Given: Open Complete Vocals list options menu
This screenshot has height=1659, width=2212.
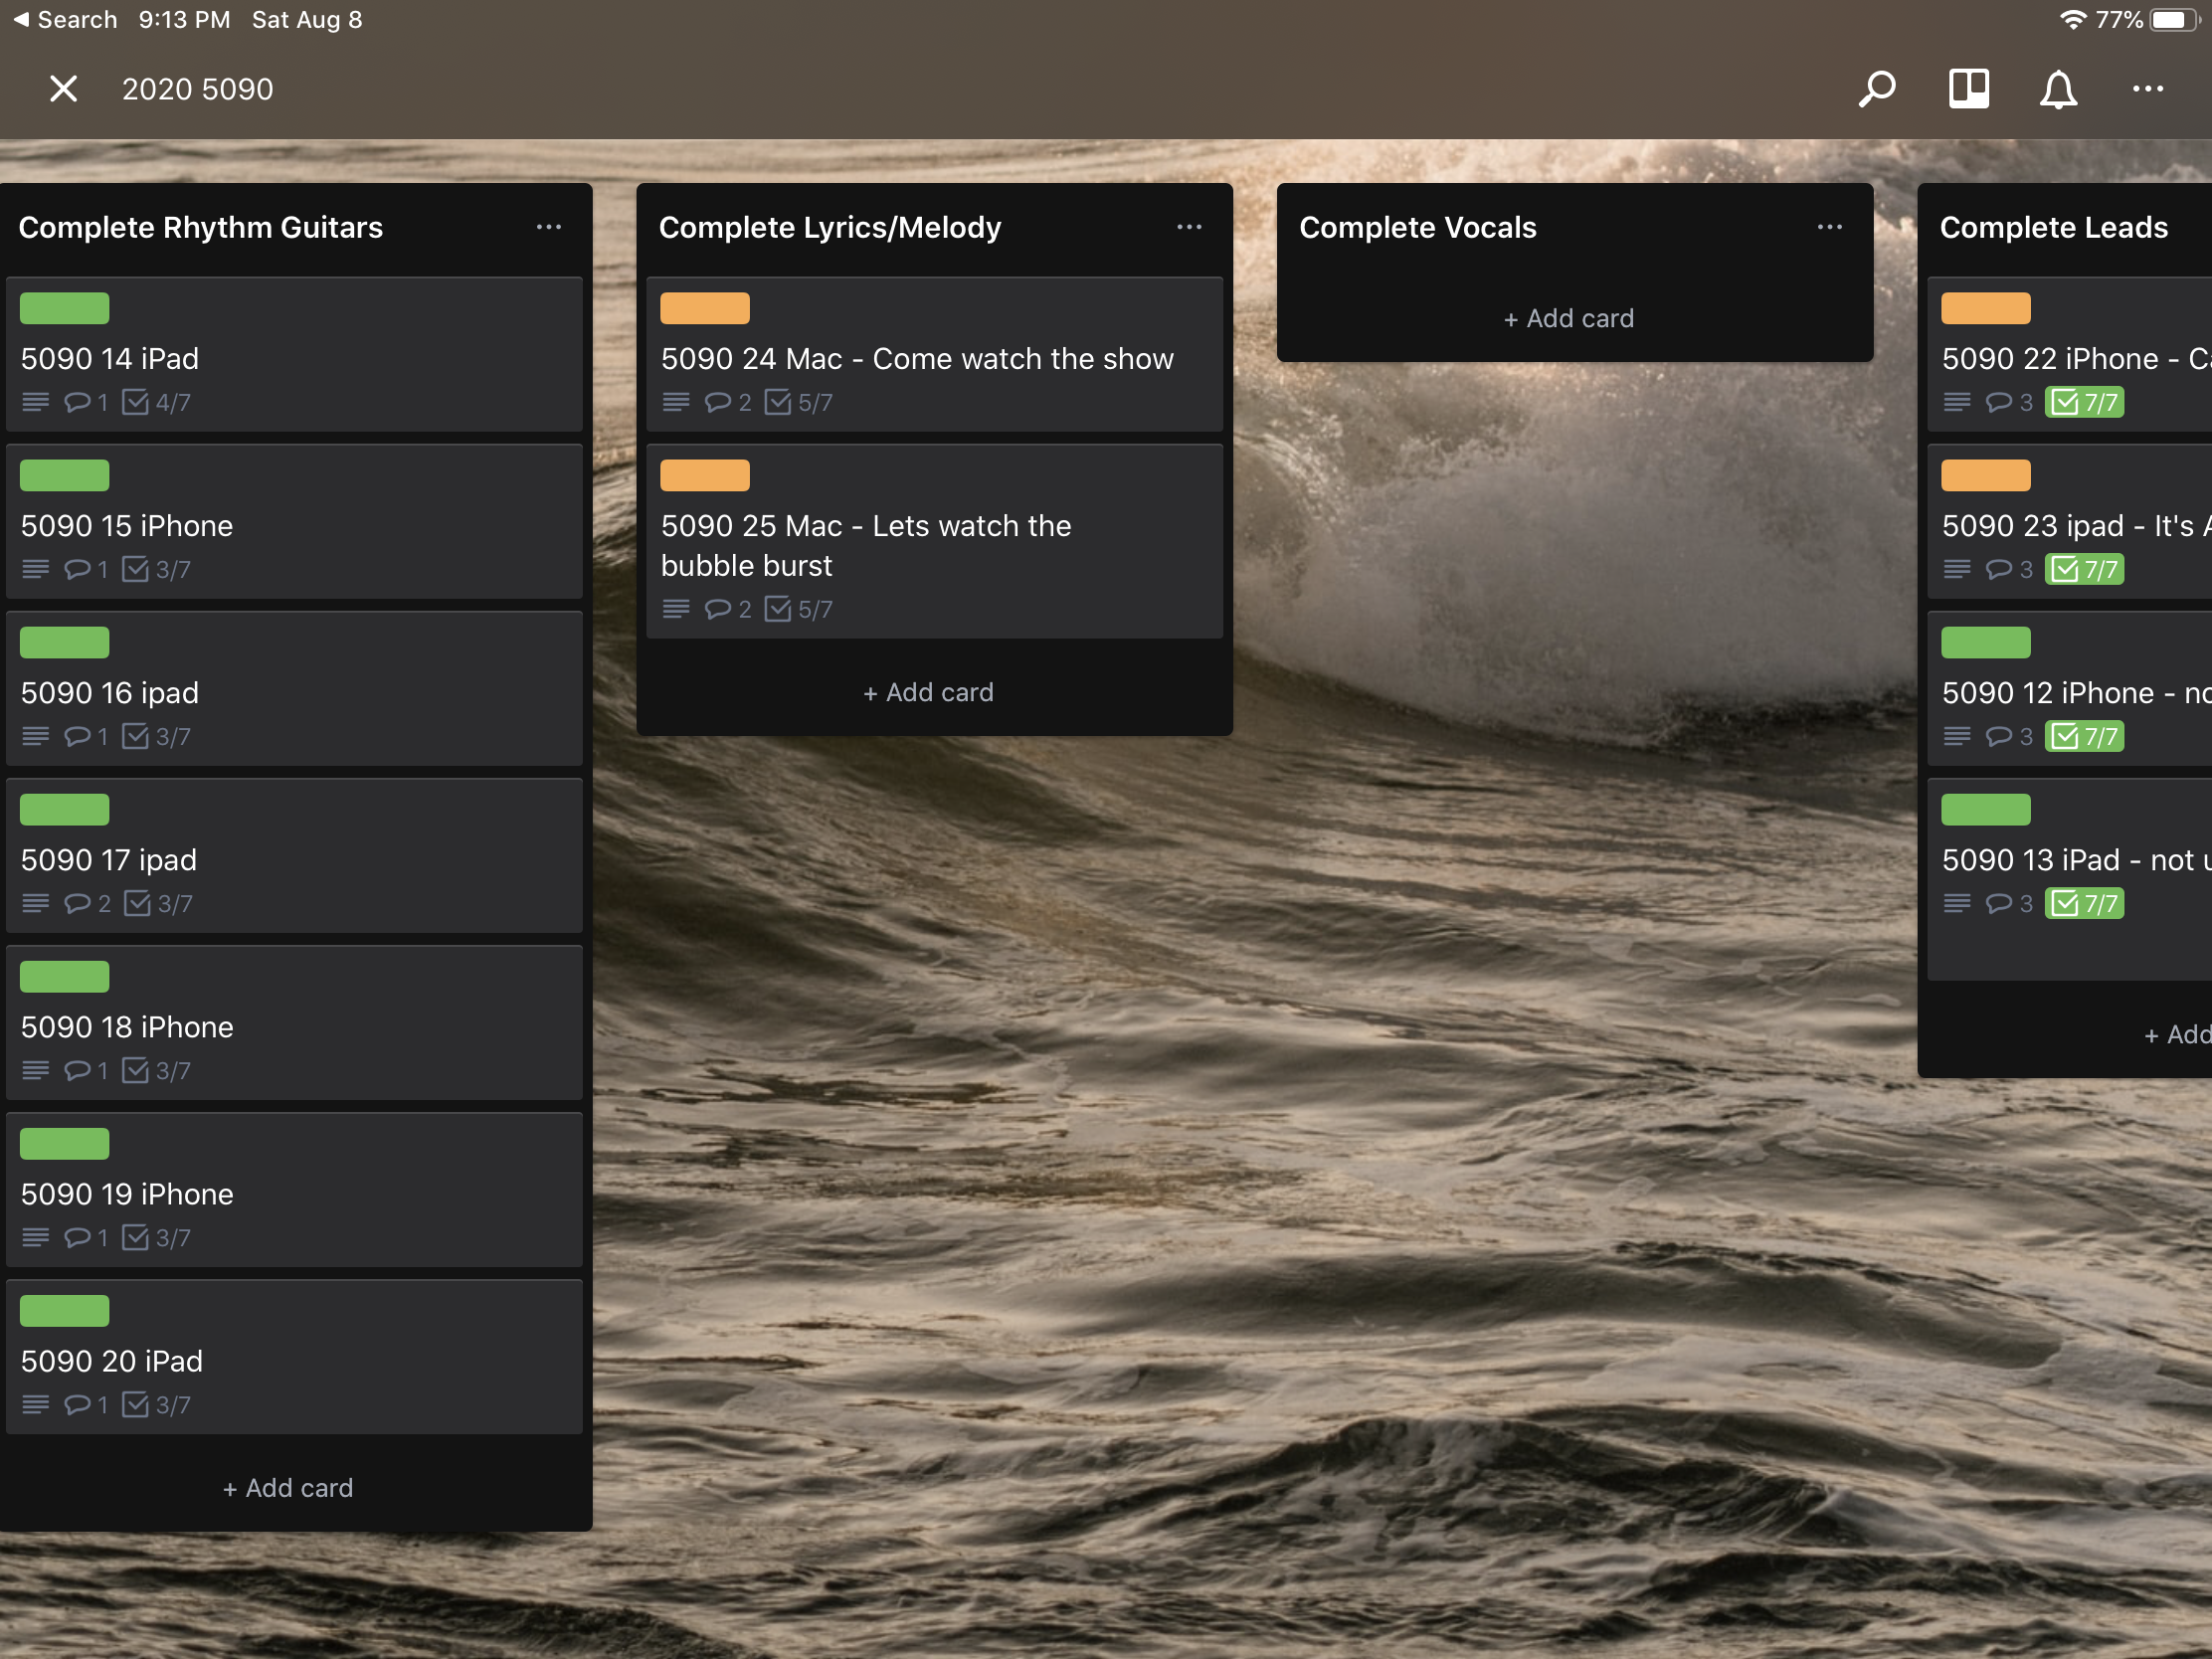Looking at the screenshot, I should 1829,227.
